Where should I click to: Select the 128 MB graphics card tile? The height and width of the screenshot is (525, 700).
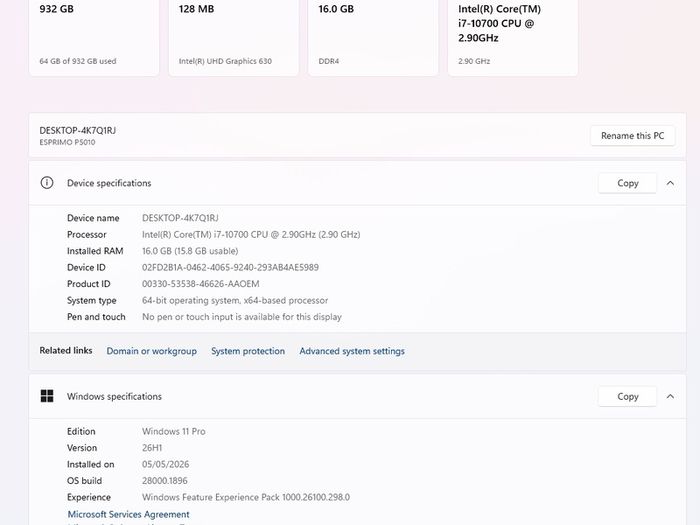[x=233, y=37]
